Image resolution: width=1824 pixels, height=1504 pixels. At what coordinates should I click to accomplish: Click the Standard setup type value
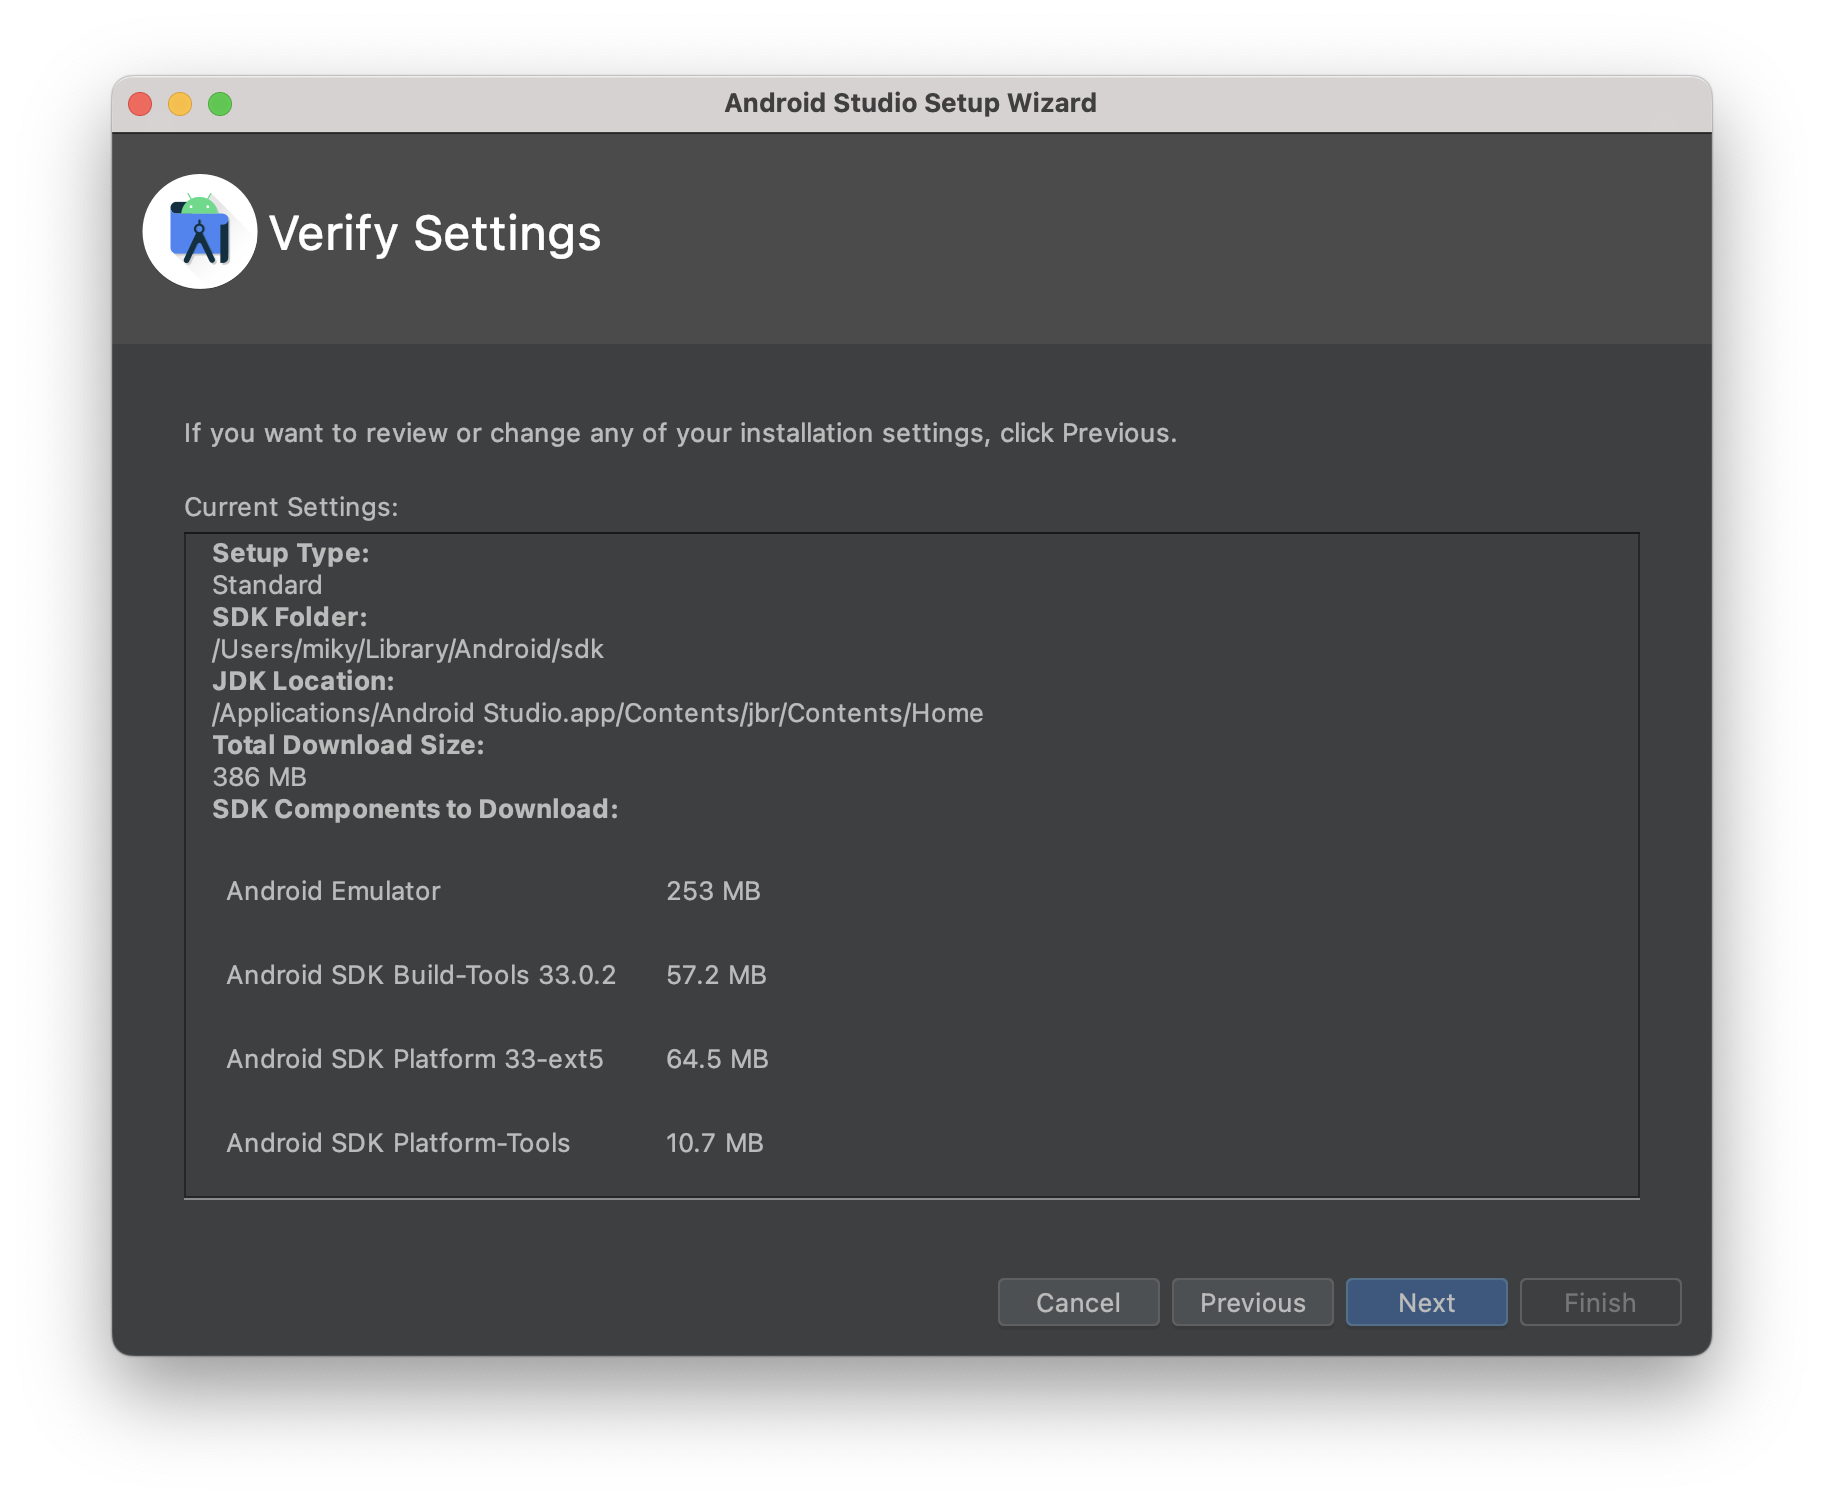pos(267,585)
